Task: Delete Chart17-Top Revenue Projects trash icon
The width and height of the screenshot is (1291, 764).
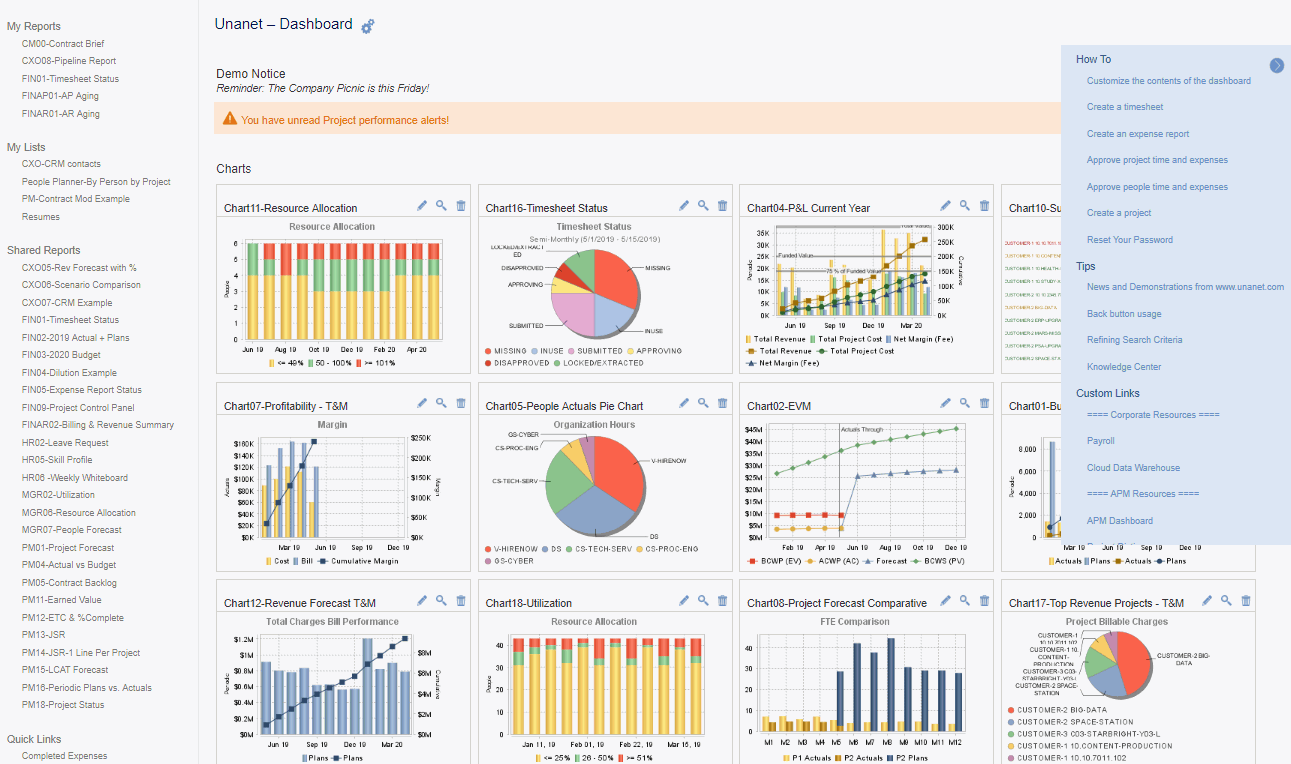Action: pyautogui.click(x=1246, y=600)
